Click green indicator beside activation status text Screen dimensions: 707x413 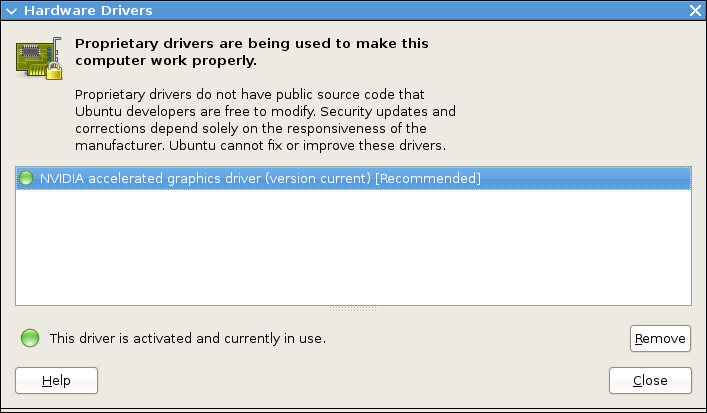click(30, 338)
